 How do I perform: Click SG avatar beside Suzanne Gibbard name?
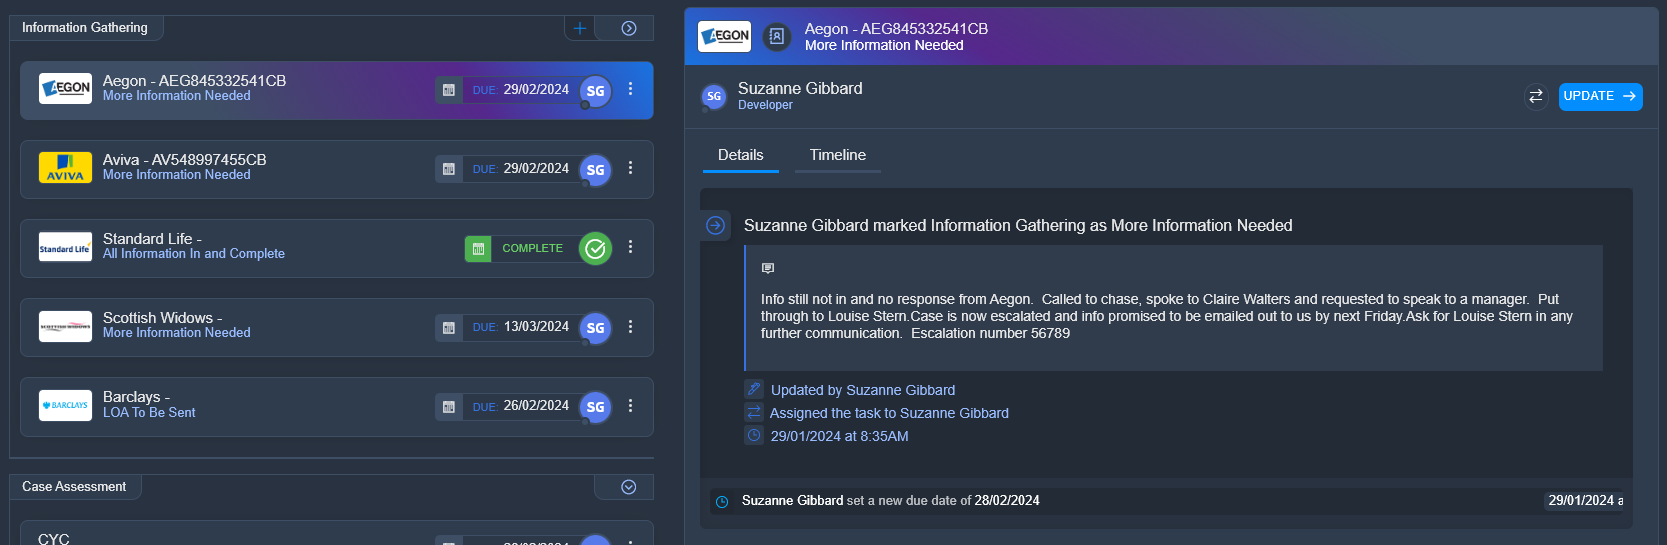point(714,96)
